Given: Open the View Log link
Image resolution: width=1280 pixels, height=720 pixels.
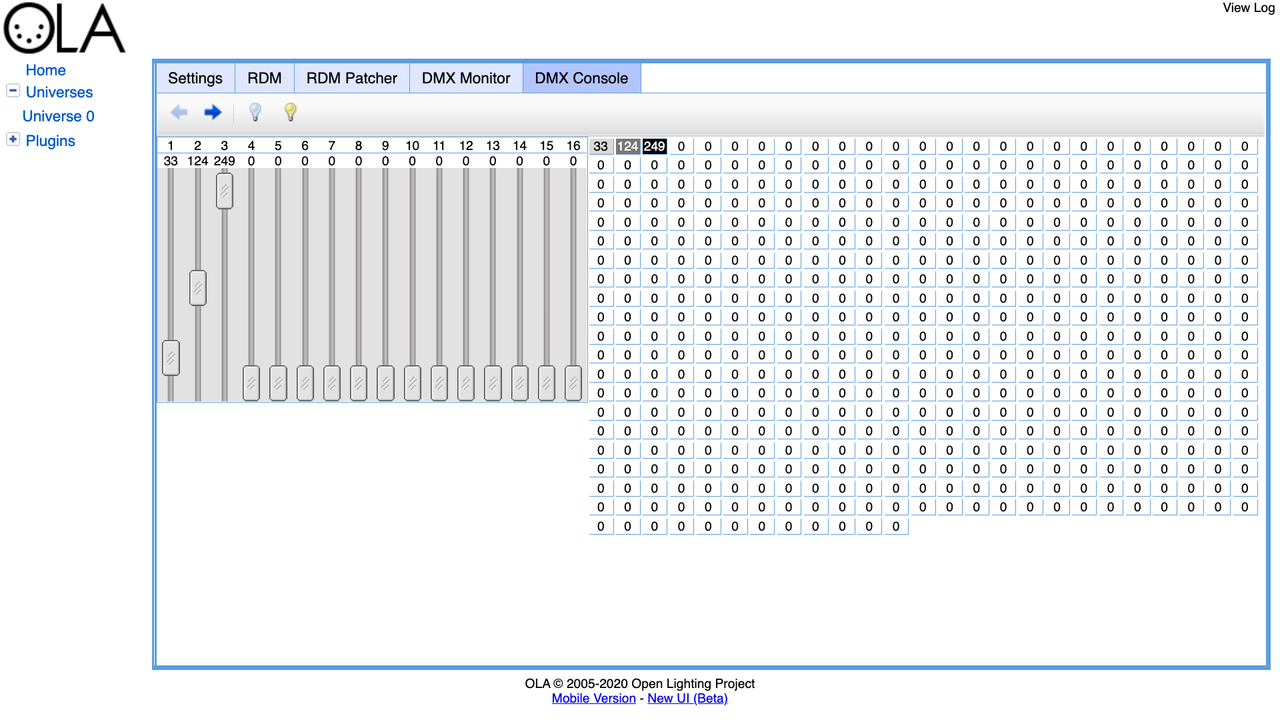Looking at the screenshot, I should point(1249,8).
